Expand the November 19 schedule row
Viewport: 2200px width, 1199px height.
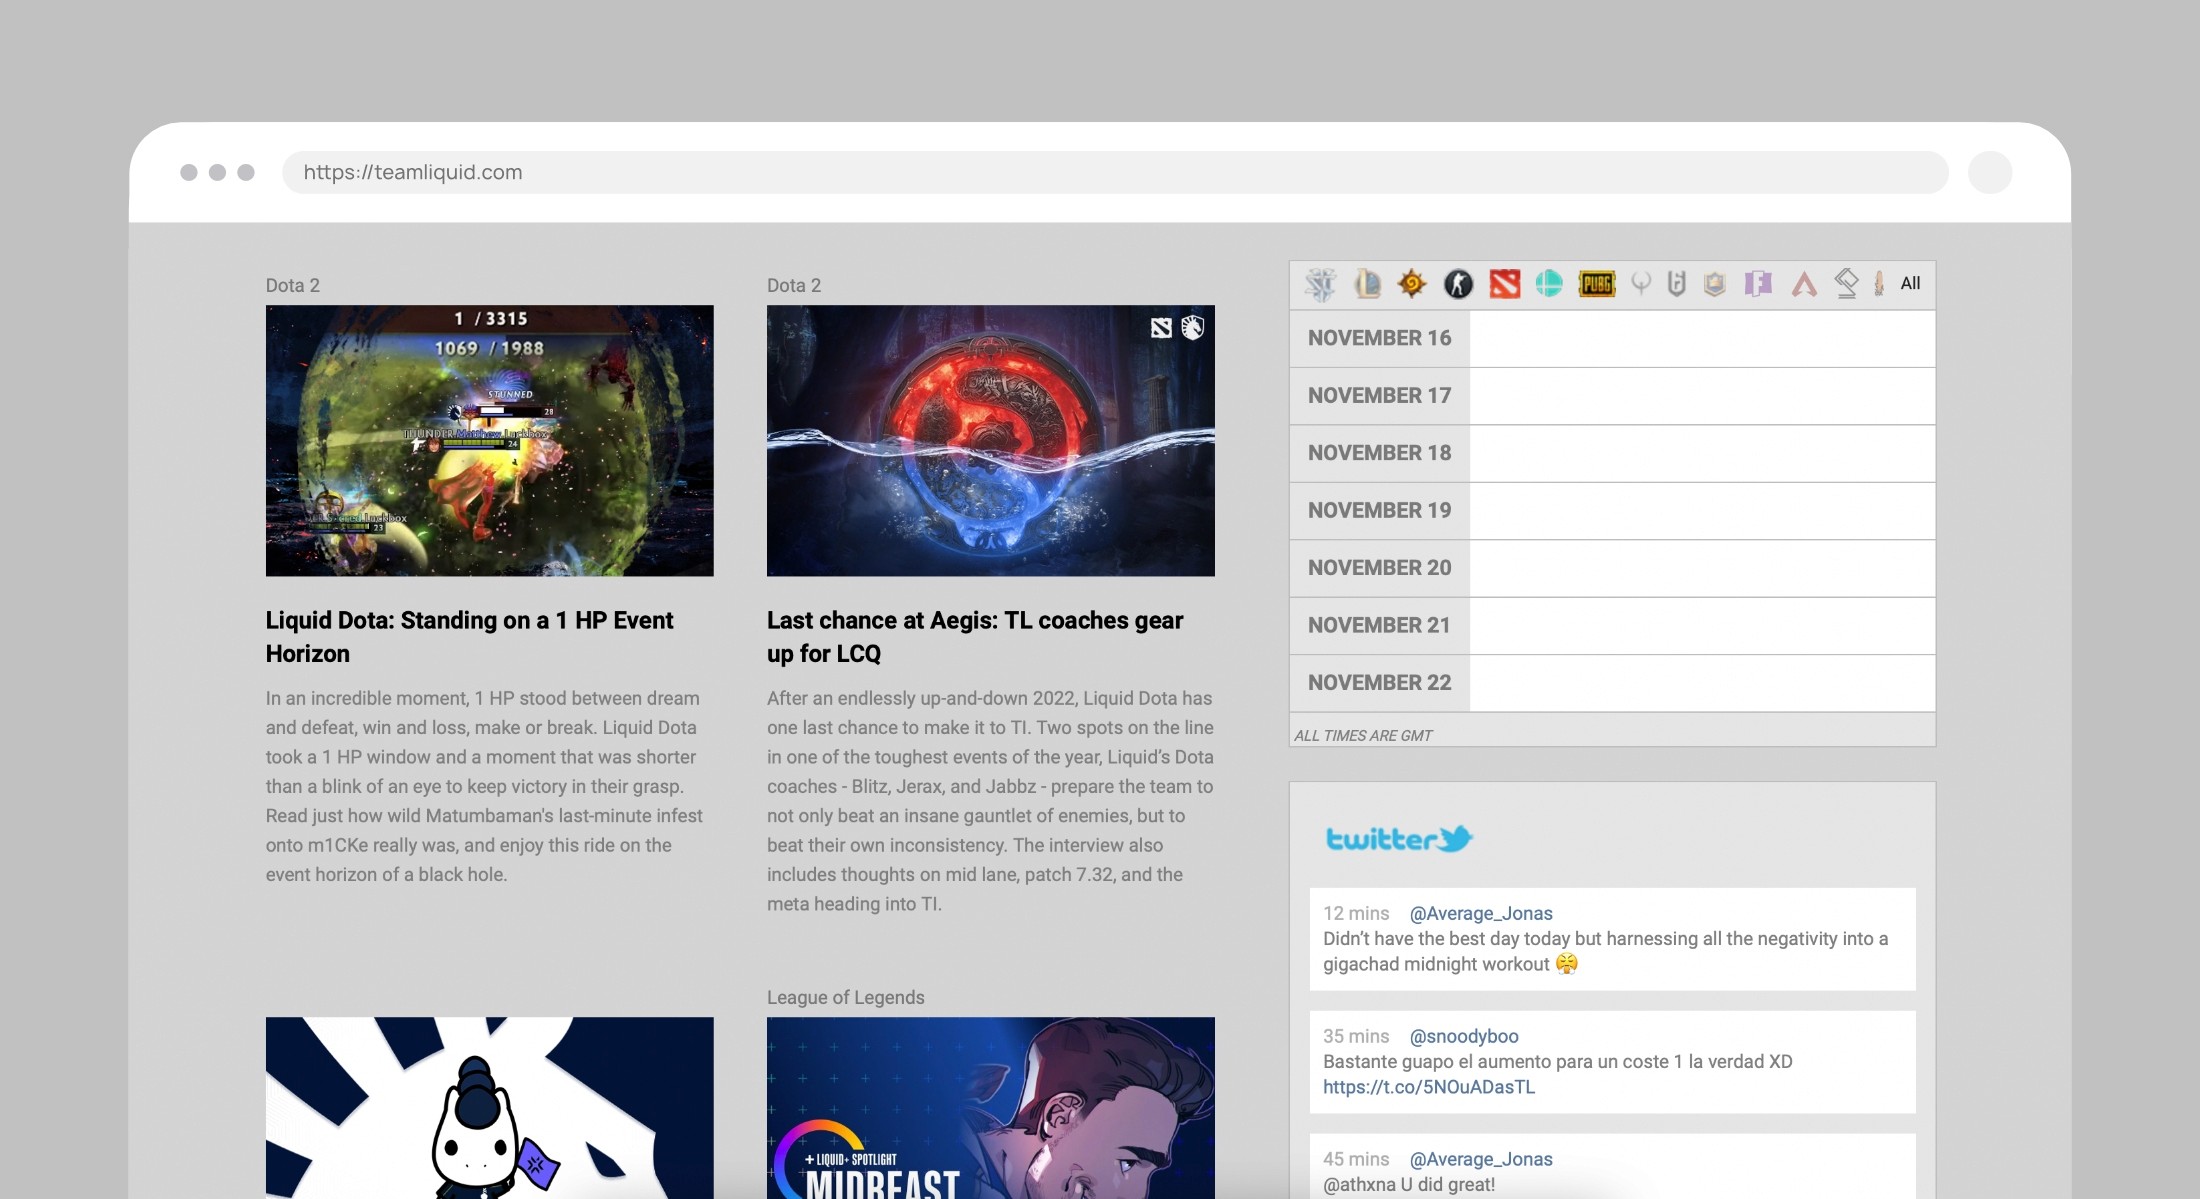click(1379, 511)
